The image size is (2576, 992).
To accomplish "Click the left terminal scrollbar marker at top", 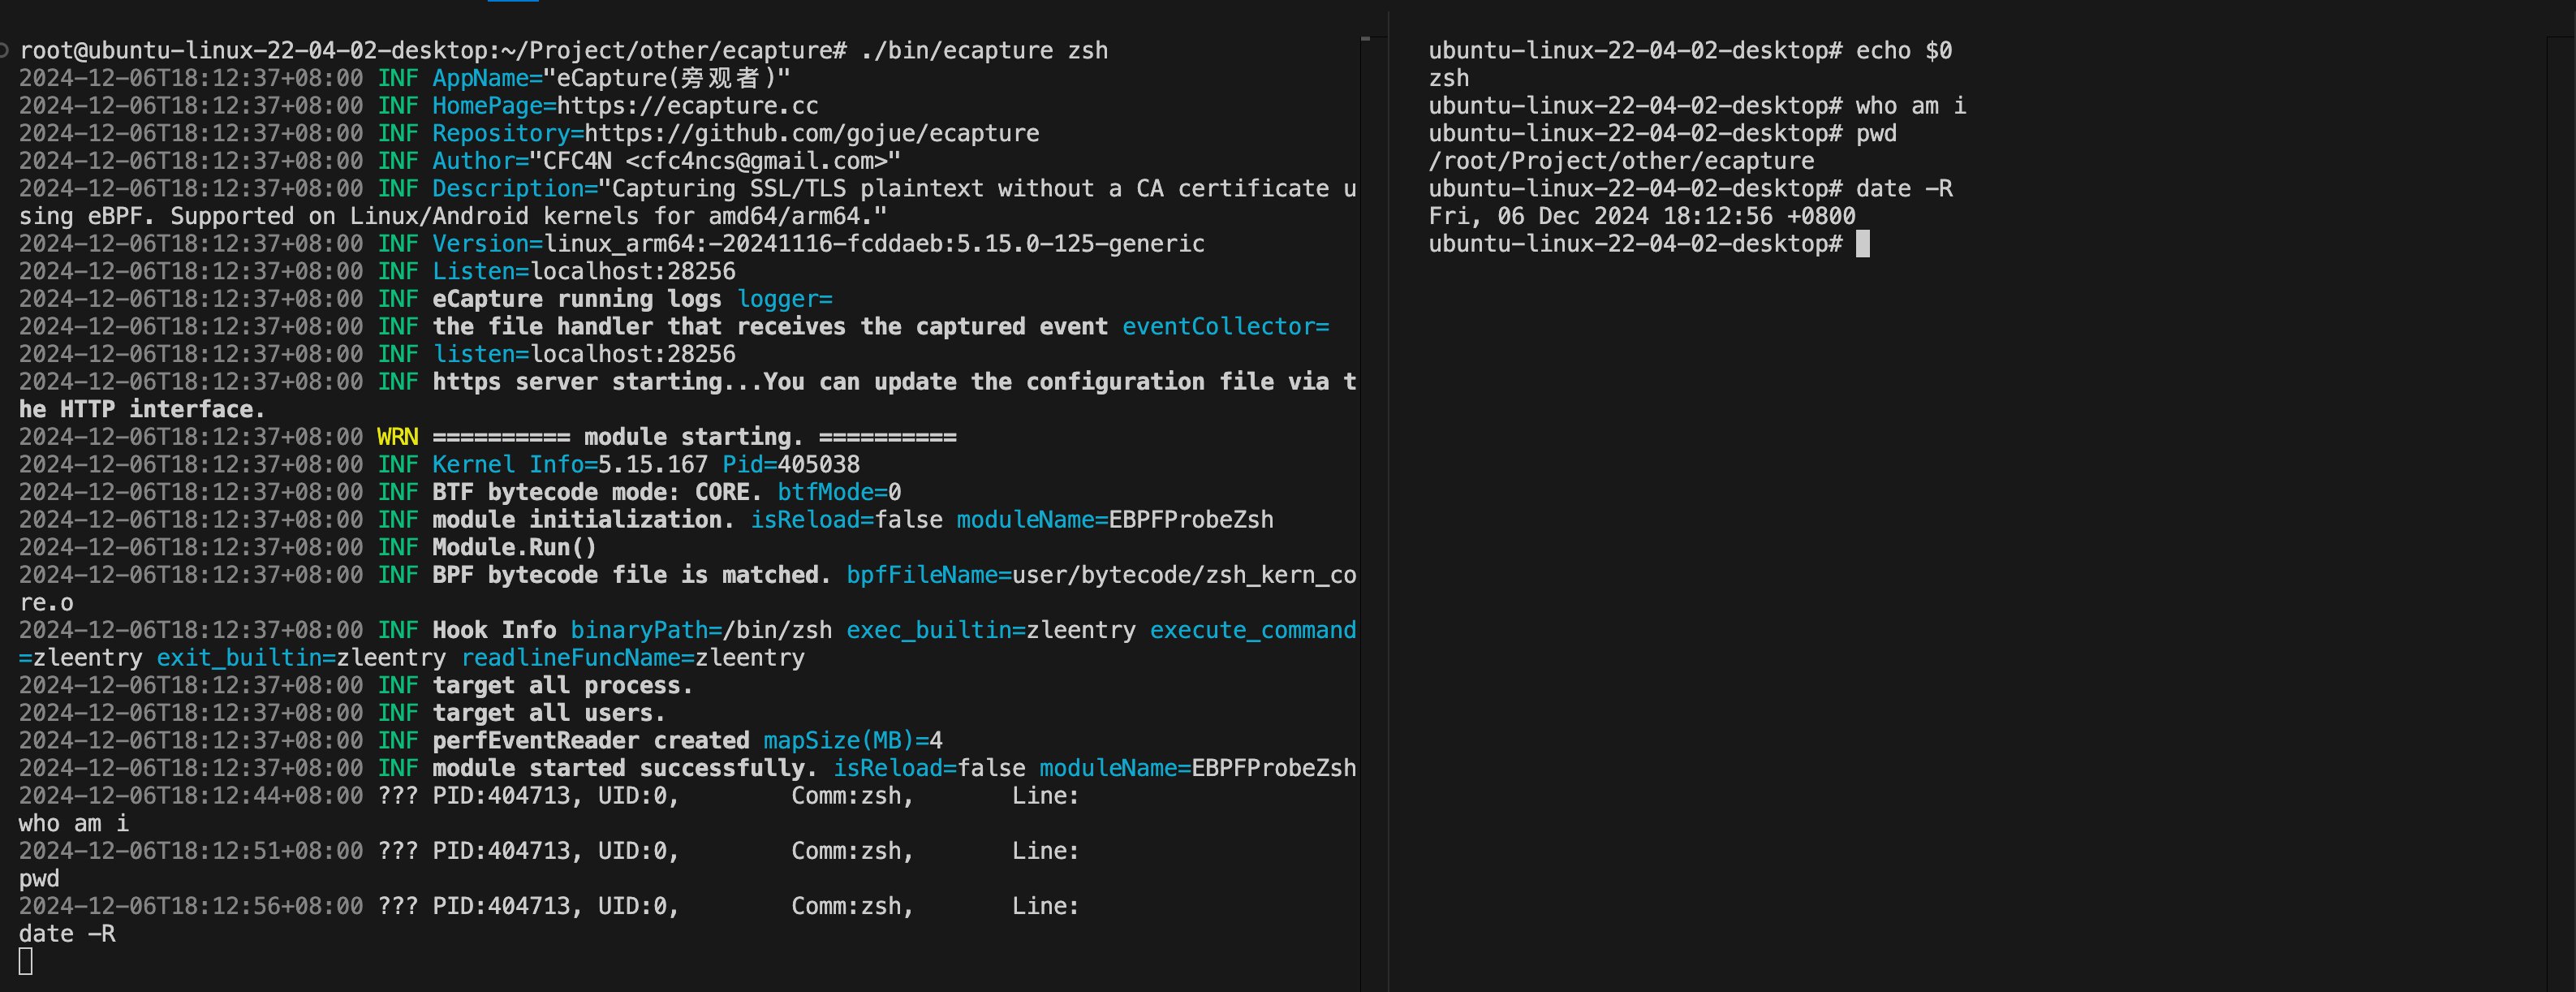I will 1366,39.
